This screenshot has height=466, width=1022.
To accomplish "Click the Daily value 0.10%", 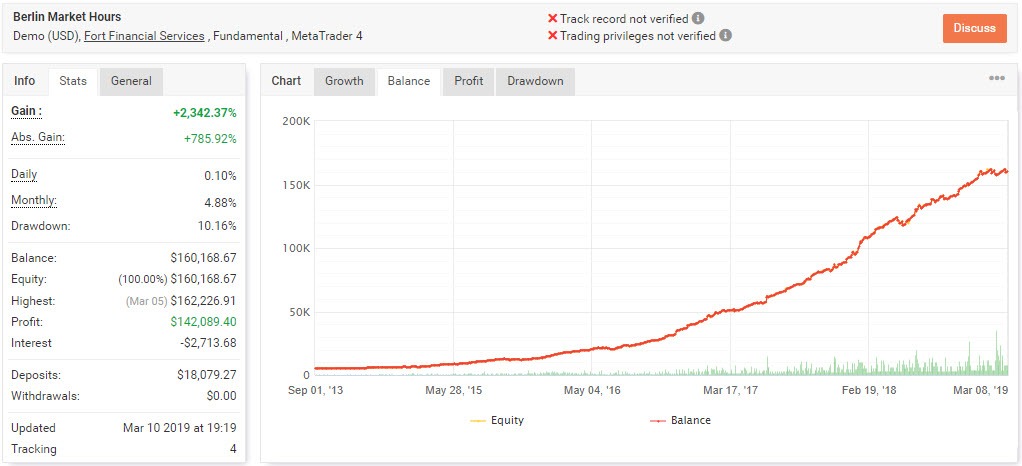I will pos(220,176).
